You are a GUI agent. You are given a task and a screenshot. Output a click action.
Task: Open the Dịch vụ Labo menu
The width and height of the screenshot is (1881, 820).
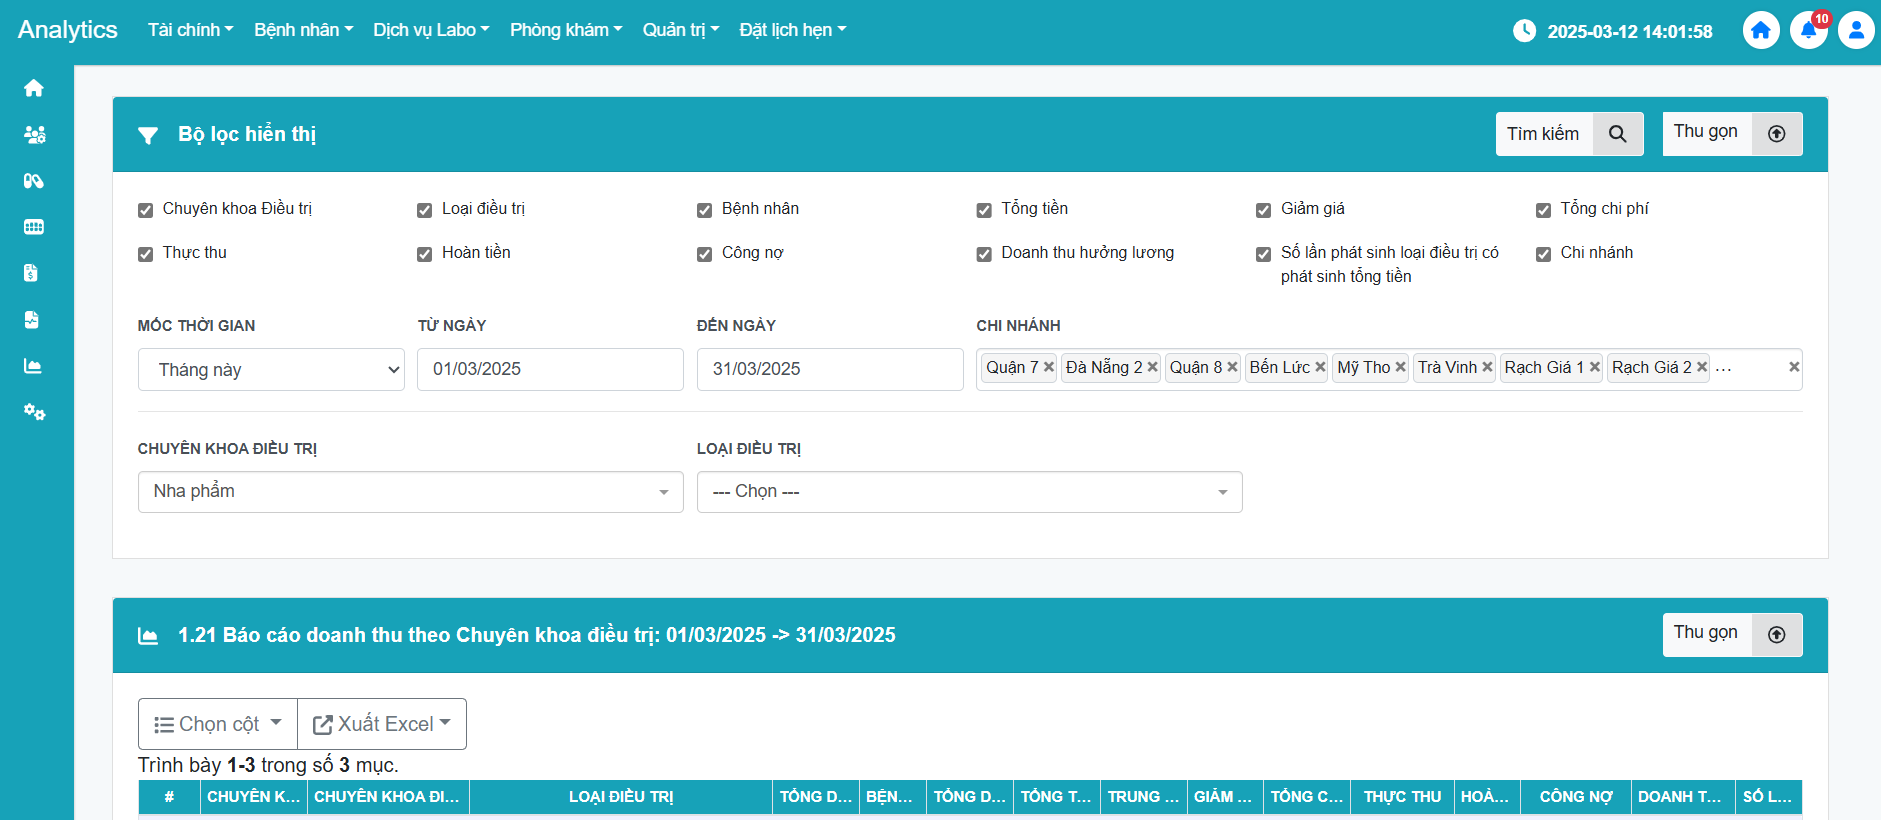tap(431, 30)
